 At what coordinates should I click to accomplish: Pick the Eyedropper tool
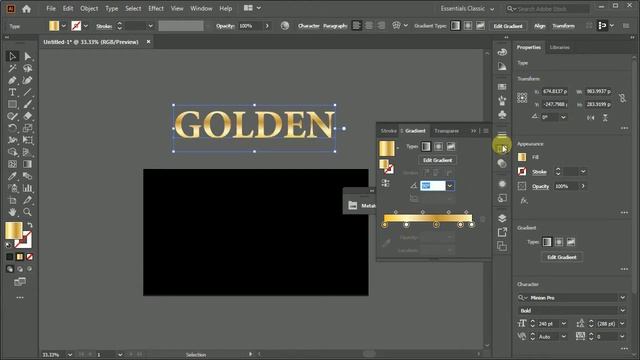pyautogui.click(x=12, y=176)
